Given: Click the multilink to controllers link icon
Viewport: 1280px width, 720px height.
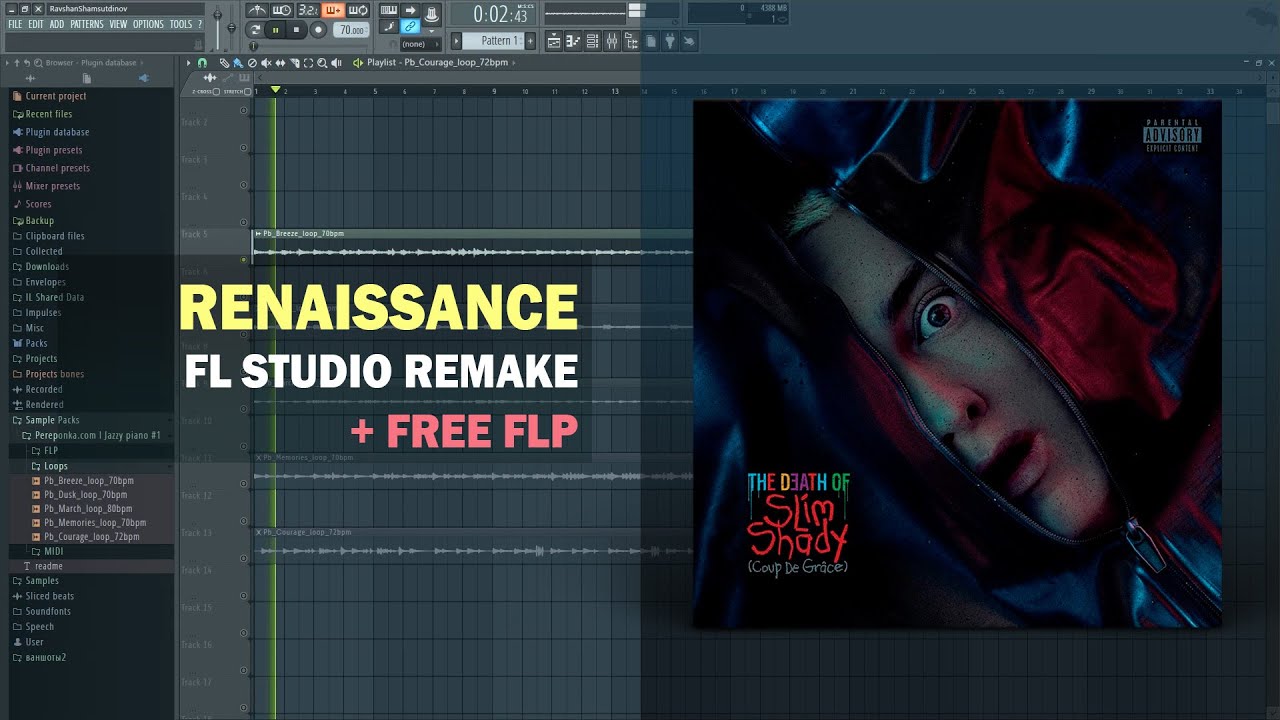Looking at the screenshot, I should (x=410, y=27).
